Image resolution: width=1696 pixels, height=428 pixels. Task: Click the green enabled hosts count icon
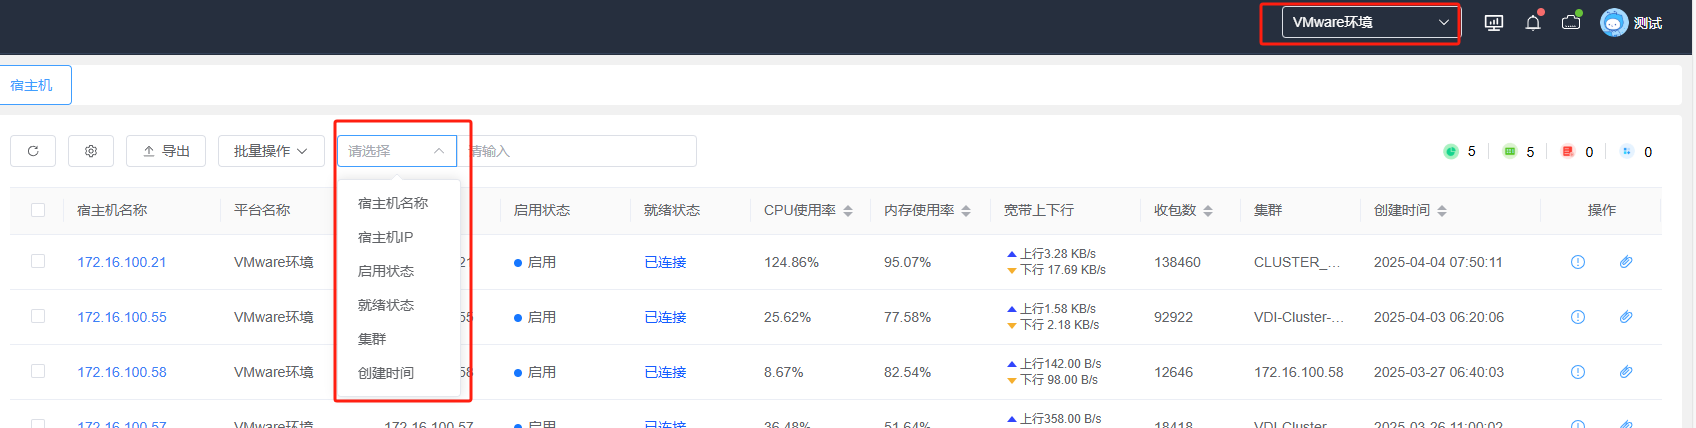1509,151
